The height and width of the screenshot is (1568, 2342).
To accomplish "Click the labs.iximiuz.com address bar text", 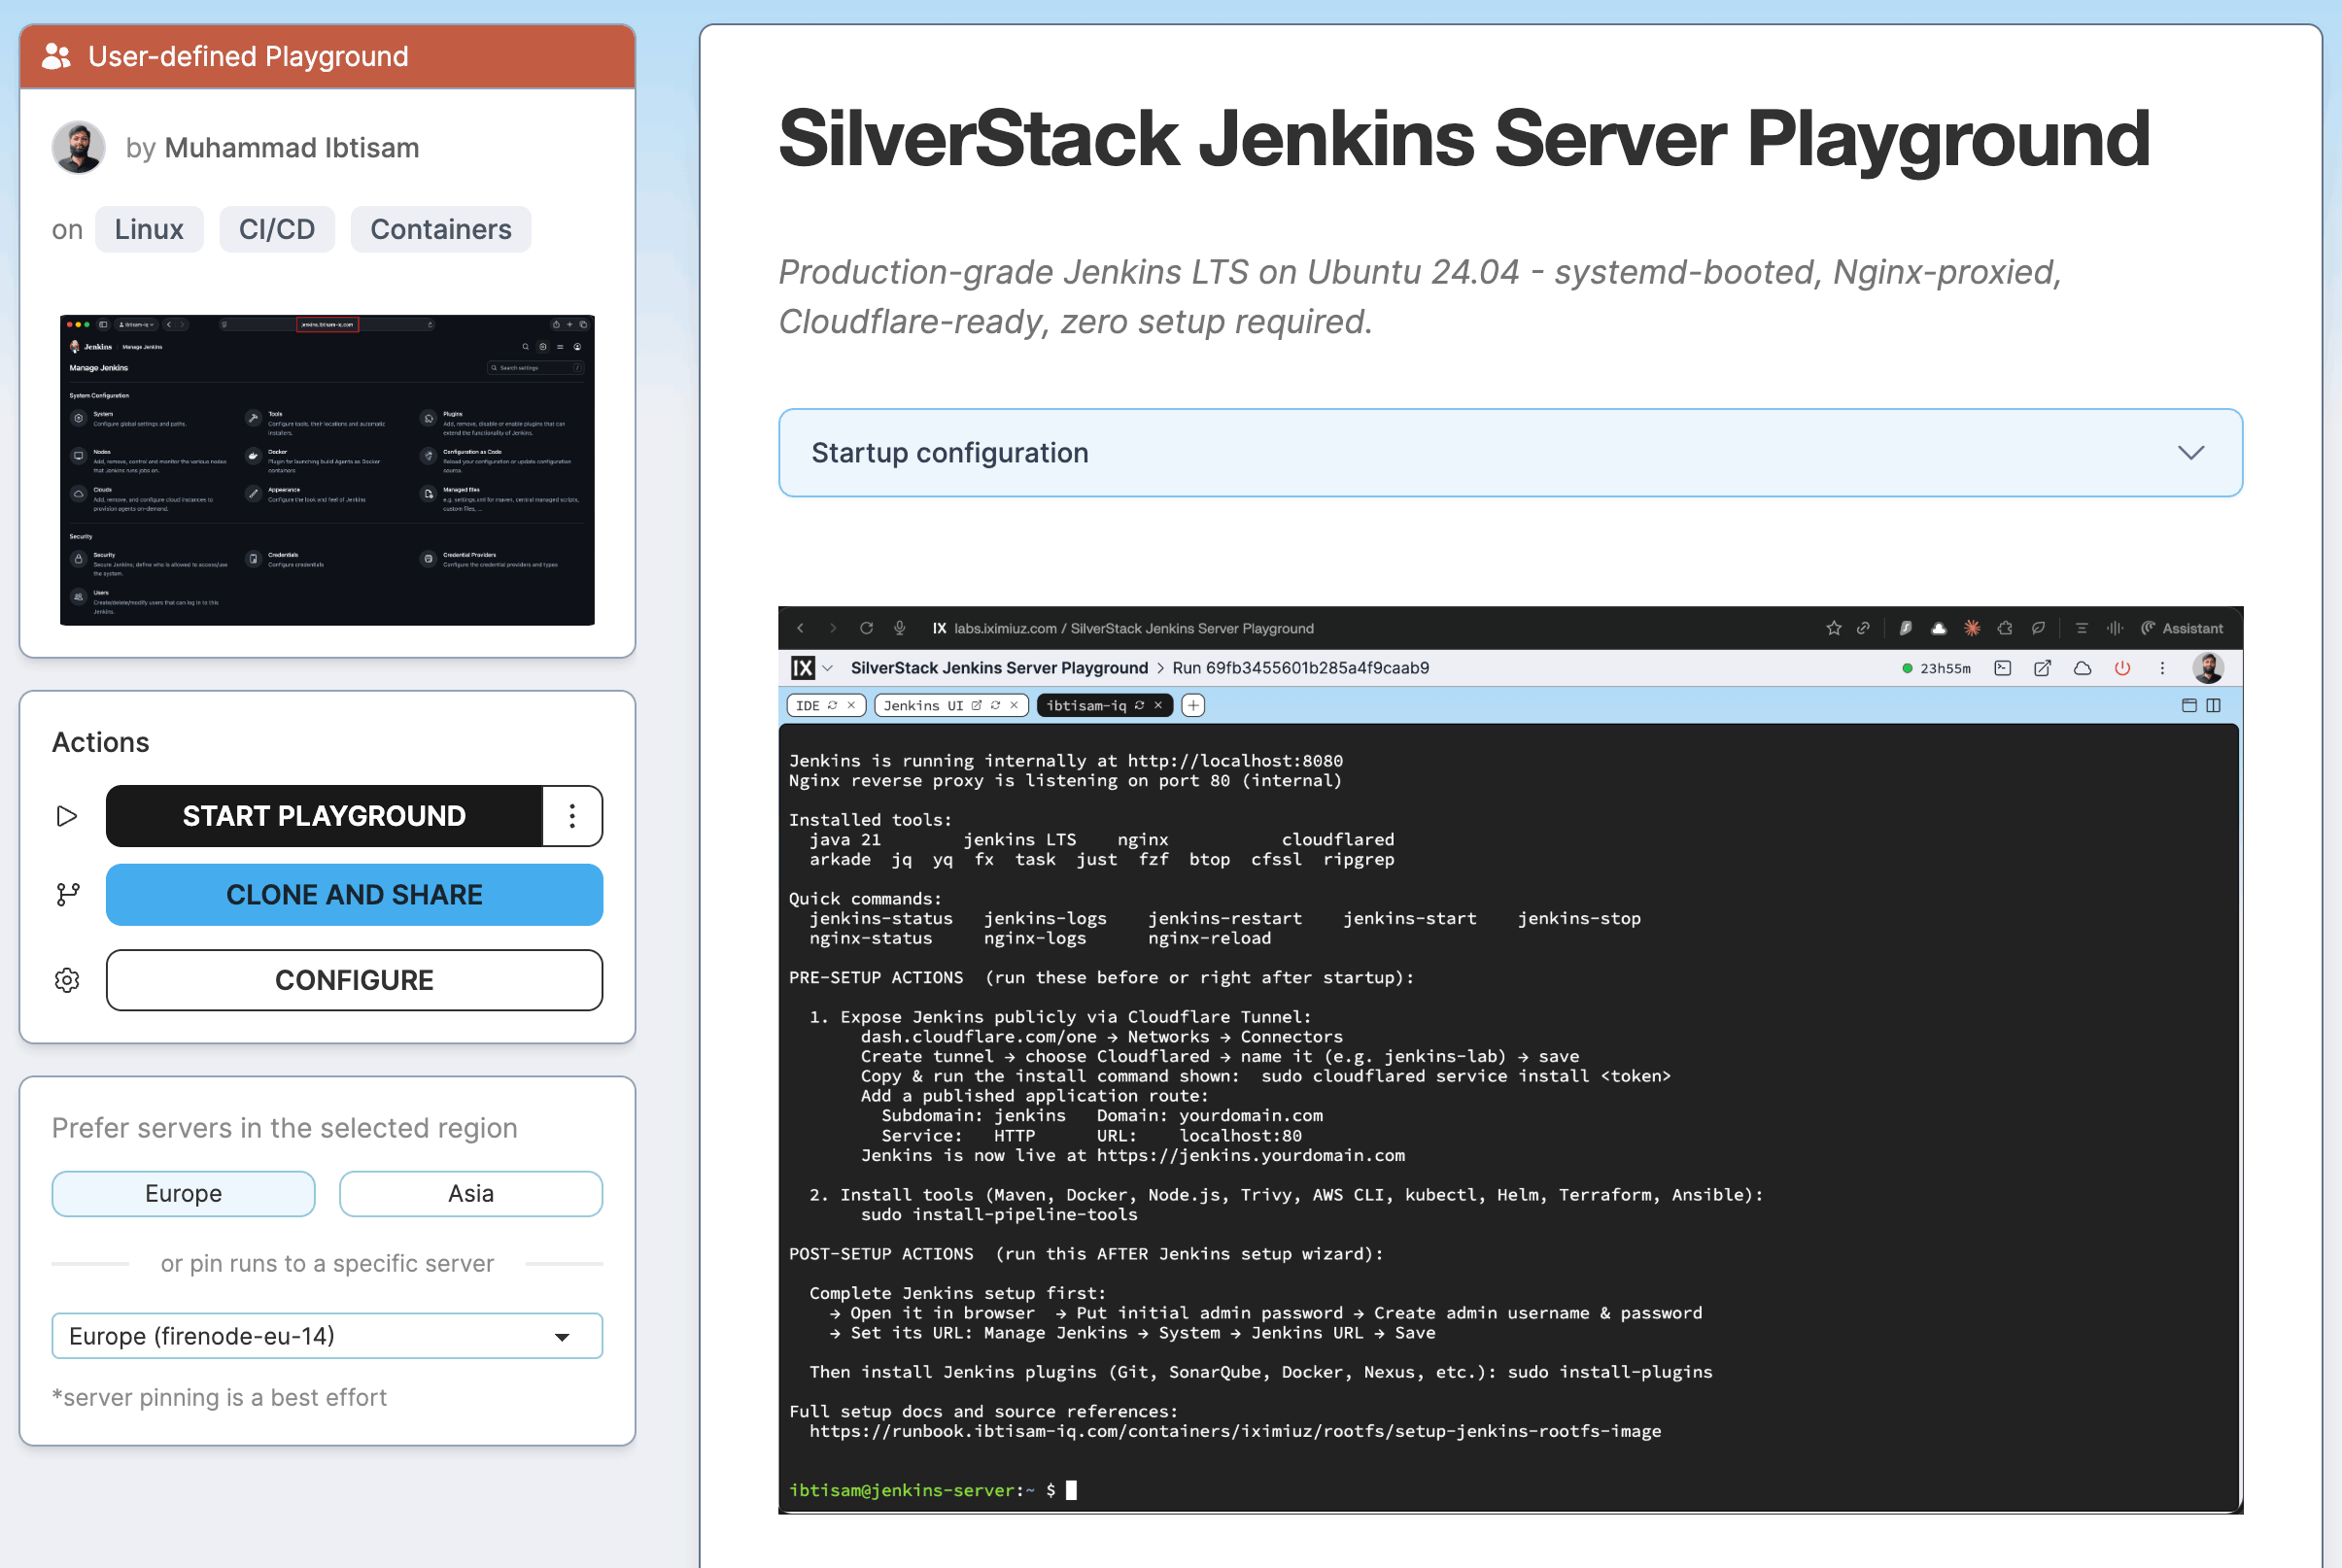I will 1134,628.
